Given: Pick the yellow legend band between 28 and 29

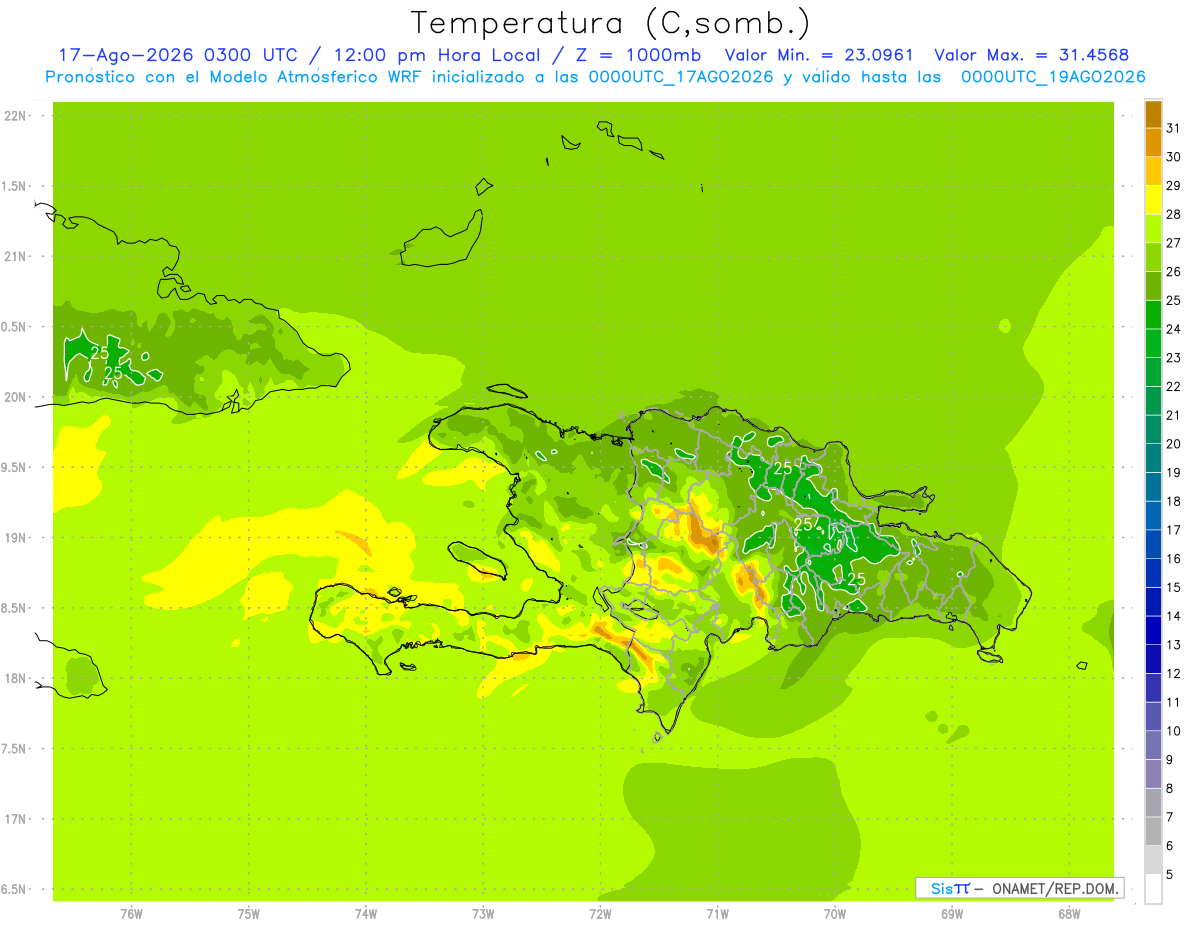Looking at the screenshot, I should coord(1153,200).
